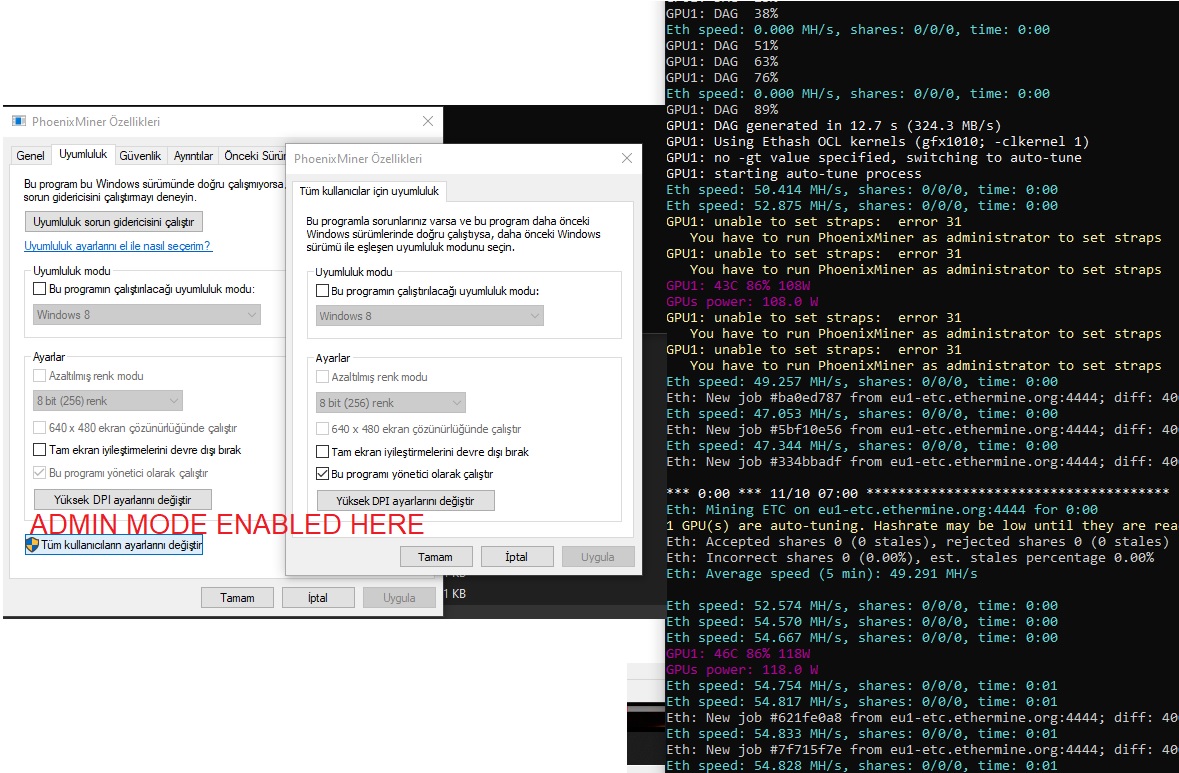The image size is (1179, 773).
Task: Click 'GPU1: Using Ethash OCL kernels' line
Action: (877, 141)
